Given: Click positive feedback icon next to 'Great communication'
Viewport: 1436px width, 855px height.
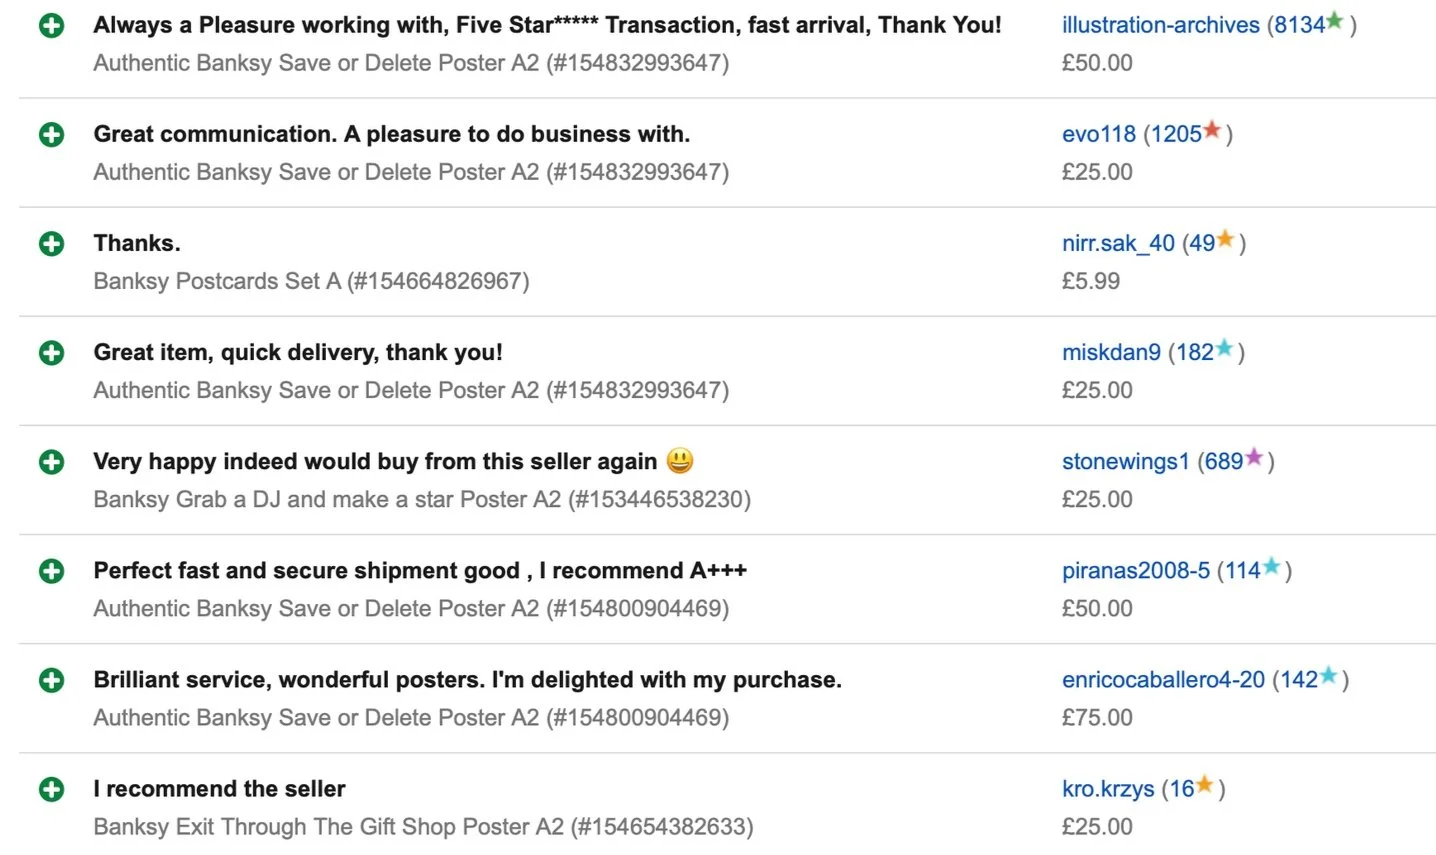Looking at the screenshot, I should (51, 135).
